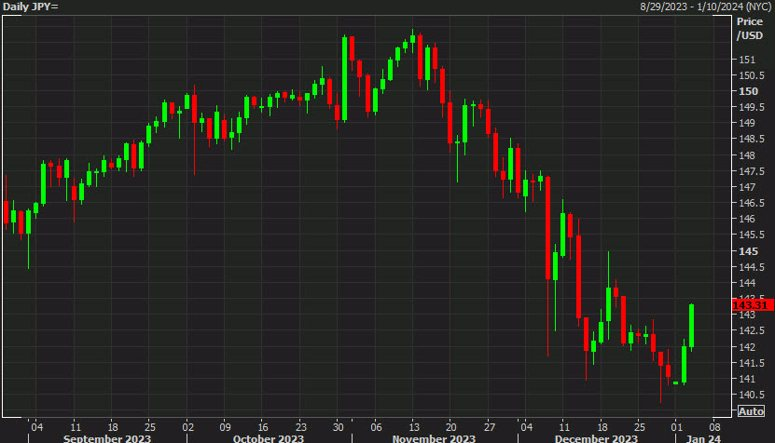This screenshot has width=775, height=443.
Task: Click the 08 January date tick
Action: [715, 427]
